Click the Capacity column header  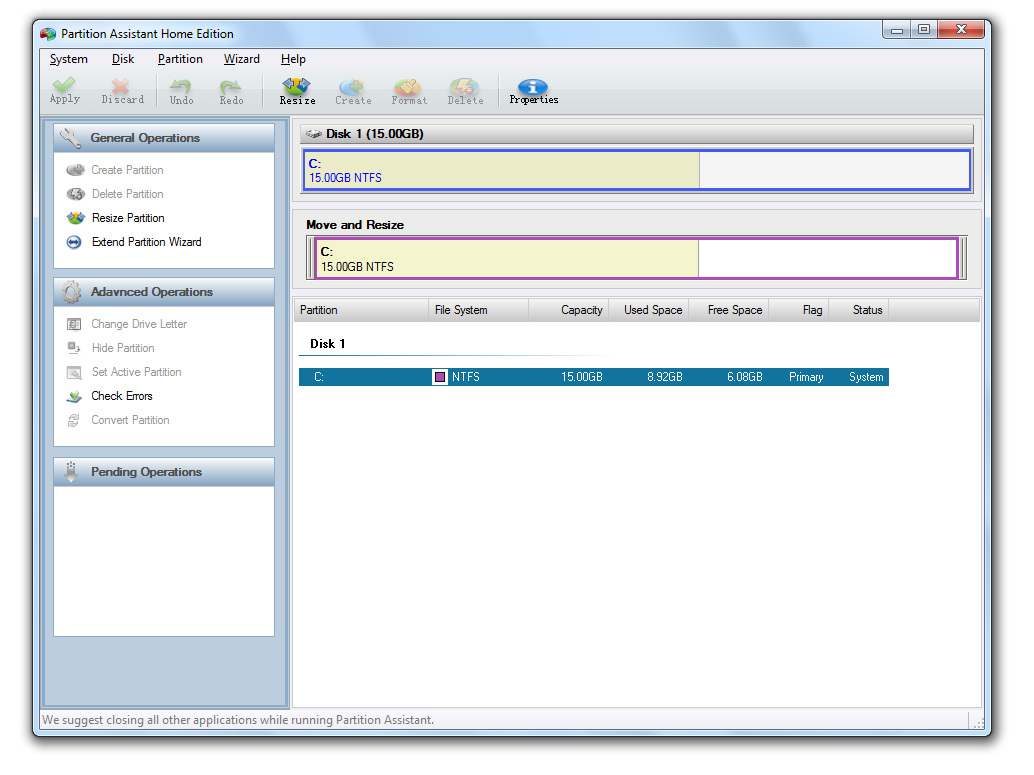[x=568, y=310]
